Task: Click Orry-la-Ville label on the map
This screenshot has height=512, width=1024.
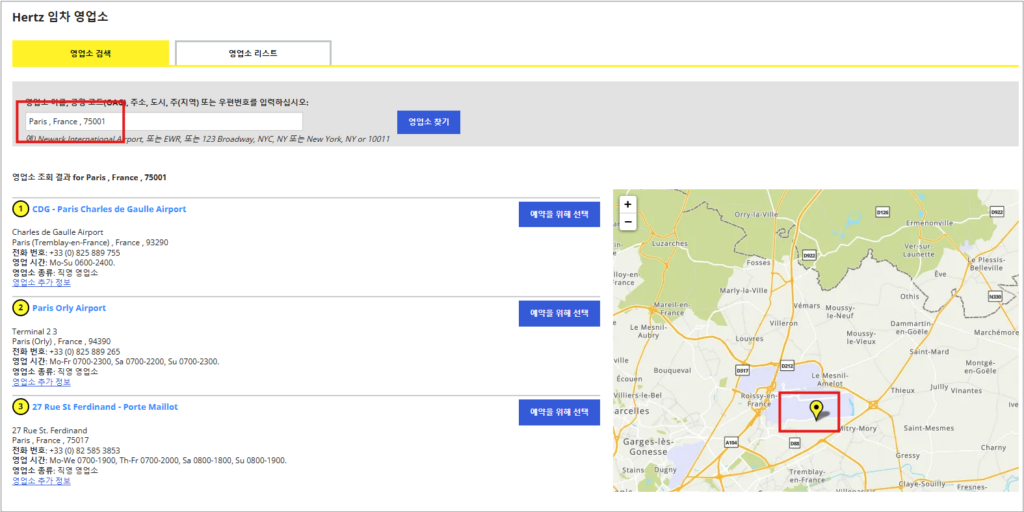Action: (758, 214)
